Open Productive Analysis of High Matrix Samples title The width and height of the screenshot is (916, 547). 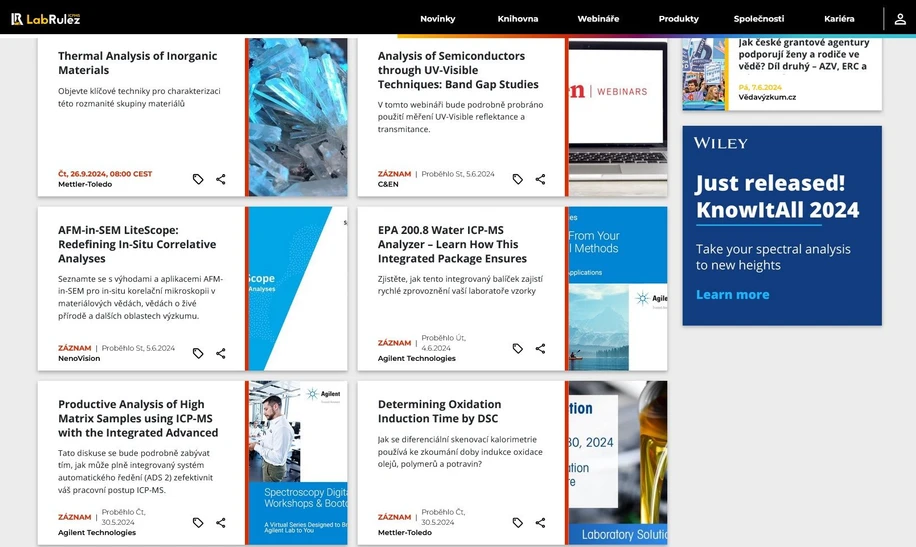[138, 418]
